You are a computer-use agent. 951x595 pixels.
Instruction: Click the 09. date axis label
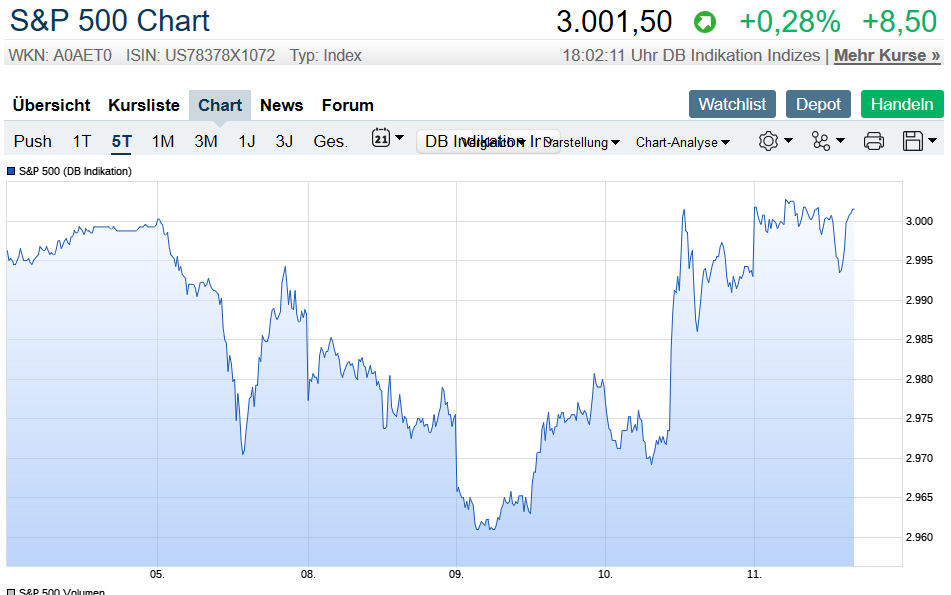(x=456, y=574)
